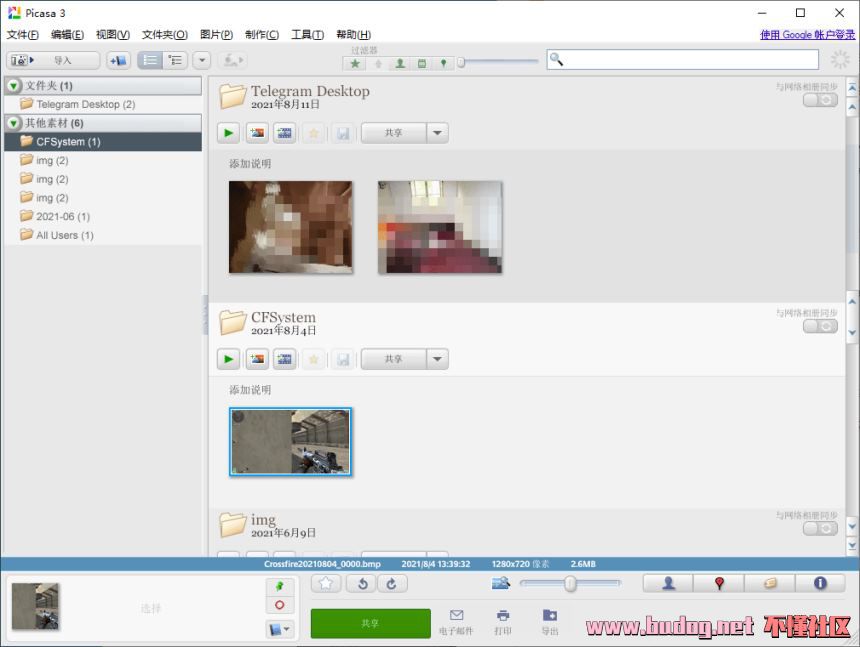
Task: Collapse the 文件夹 section in the sidebar
Action: (14, 86)
